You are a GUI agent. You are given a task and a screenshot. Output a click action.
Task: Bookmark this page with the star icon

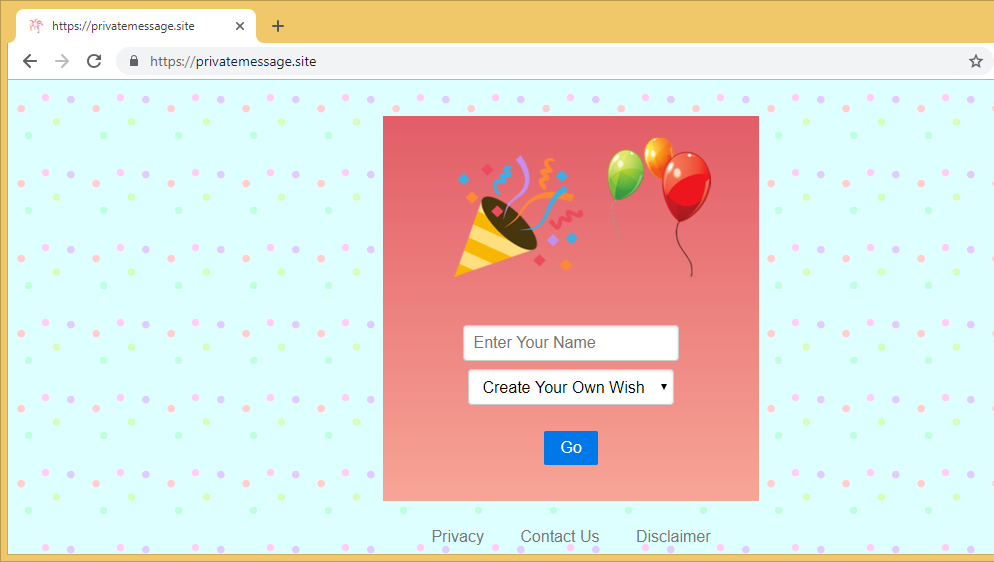click(975, 61)
